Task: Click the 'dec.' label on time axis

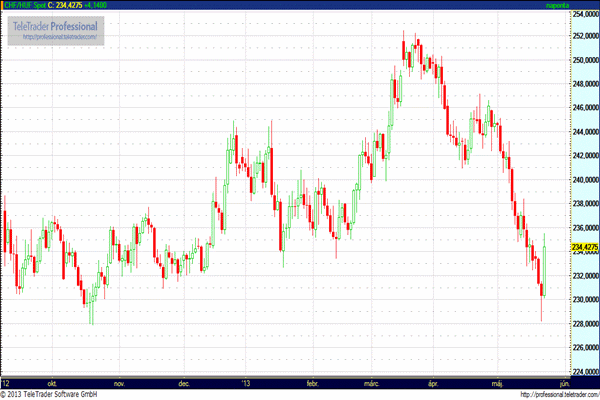Action: click(183, 382)
